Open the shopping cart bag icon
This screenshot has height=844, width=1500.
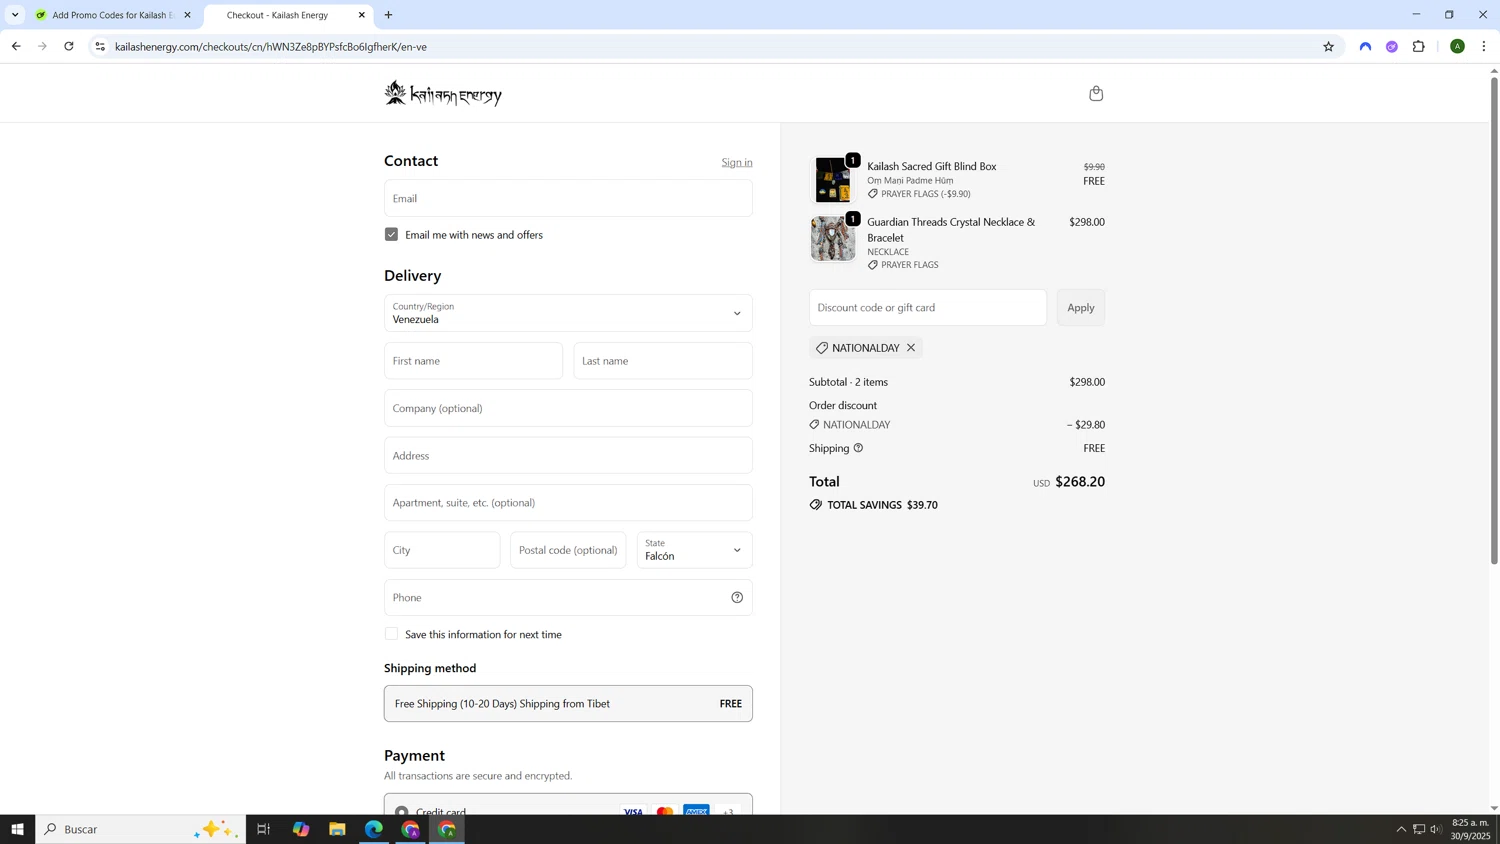(1096, 93)
